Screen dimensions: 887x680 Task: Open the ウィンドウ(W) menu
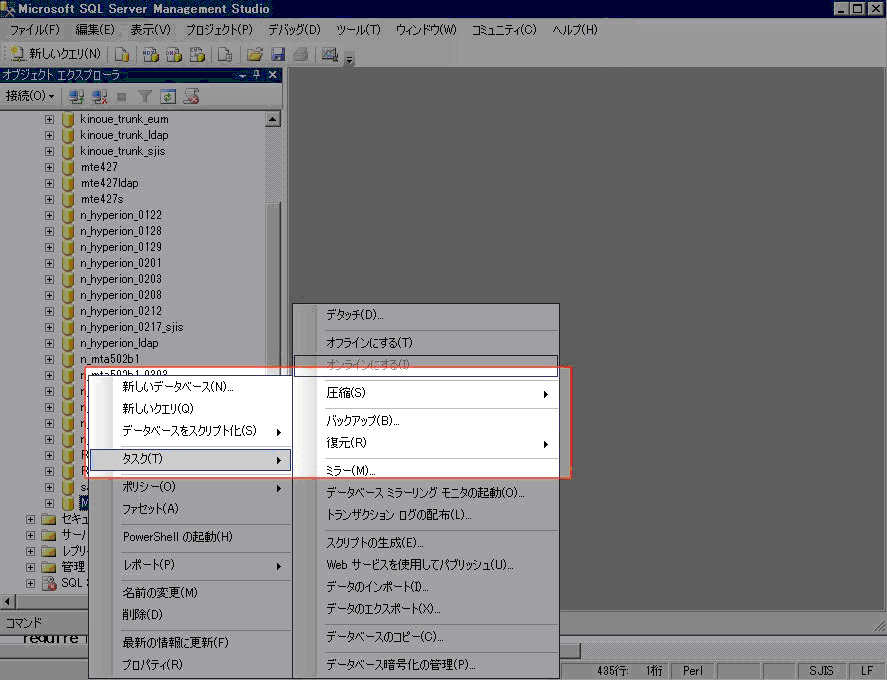pyautogui.click(x=426, y=30)
